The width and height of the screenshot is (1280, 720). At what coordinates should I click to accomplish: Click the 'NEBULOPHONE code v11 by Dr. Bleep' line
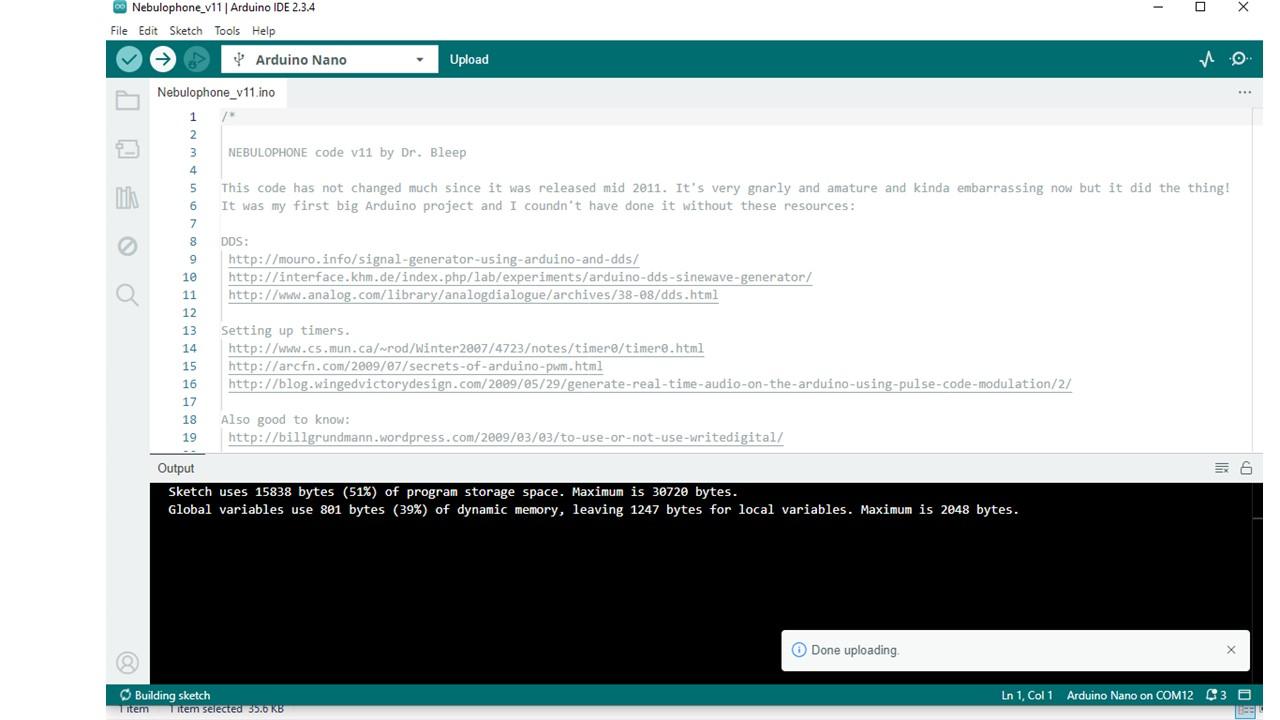click(x=347, y=153)
